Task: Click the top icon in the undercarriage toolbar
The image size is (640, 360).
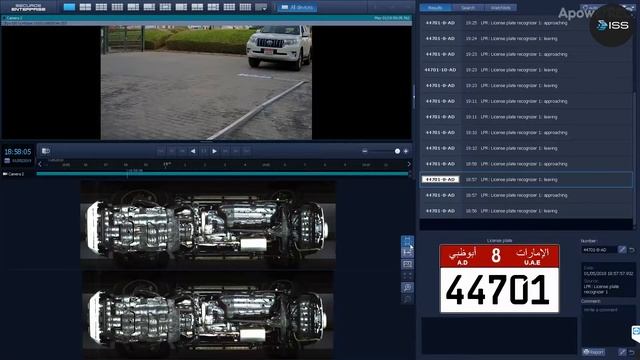Action: coord(407,241)
